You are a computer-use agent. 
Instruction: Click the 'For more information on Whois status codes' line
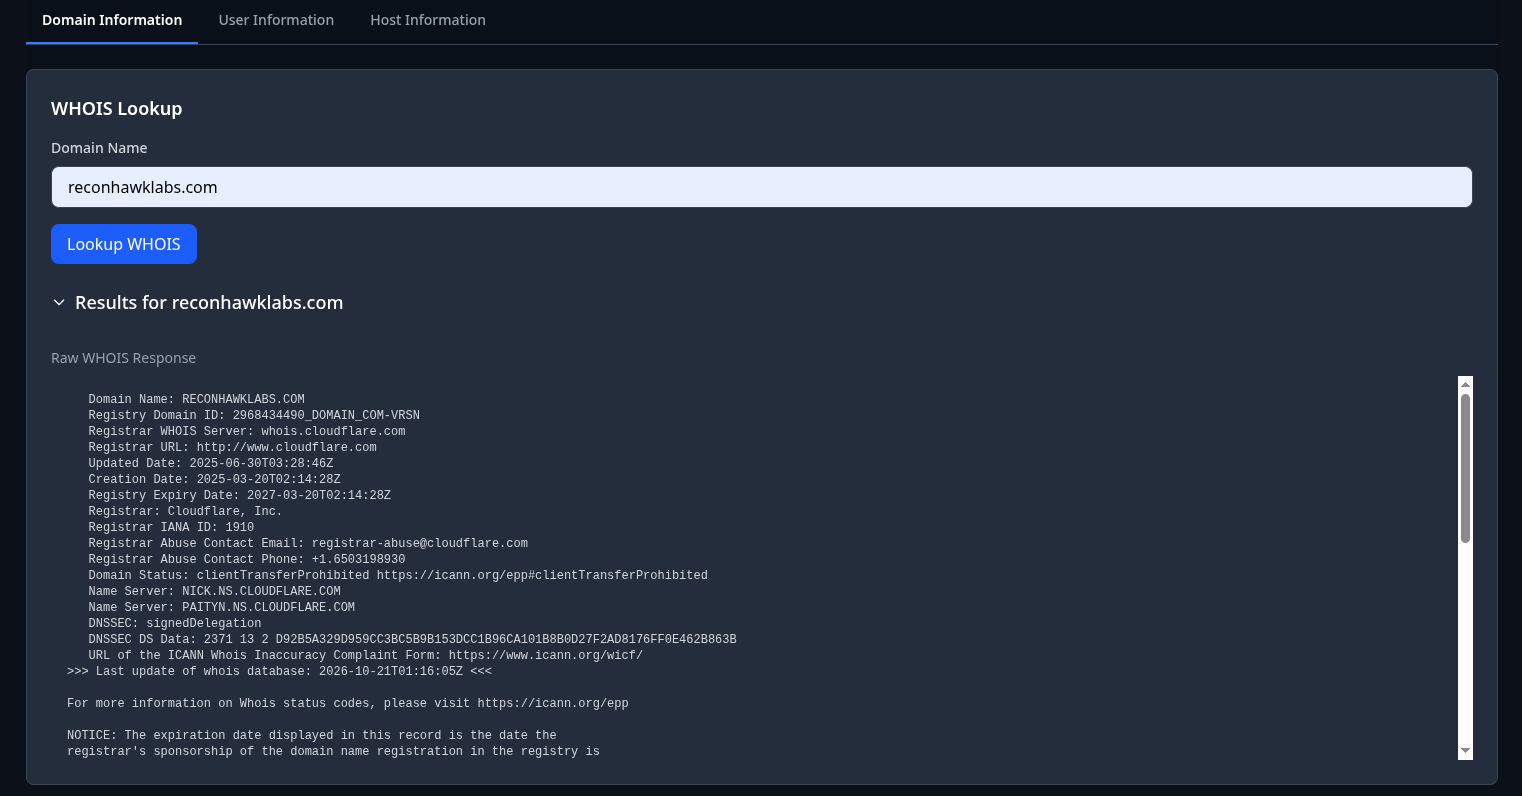[348, 703]
